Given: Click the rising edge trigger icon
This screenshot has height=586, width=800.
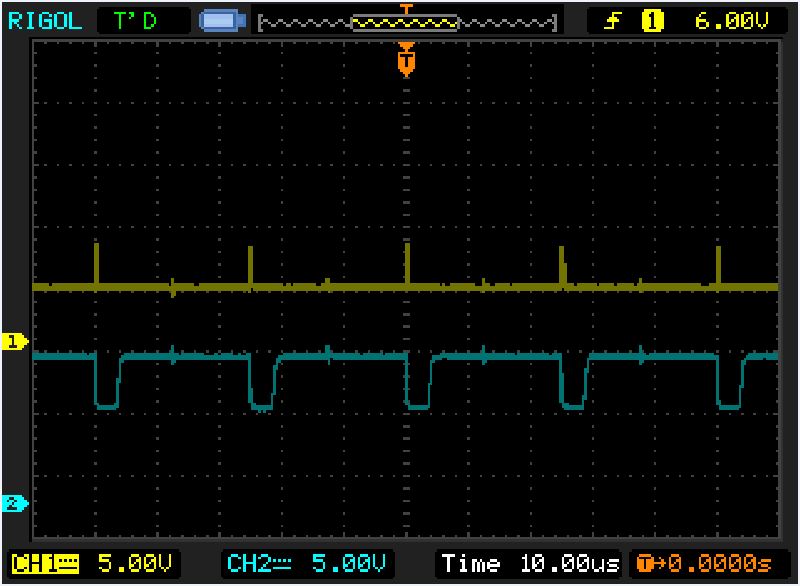Looking at the screenshot, I should pyautogui.click(x=612, y=21).
